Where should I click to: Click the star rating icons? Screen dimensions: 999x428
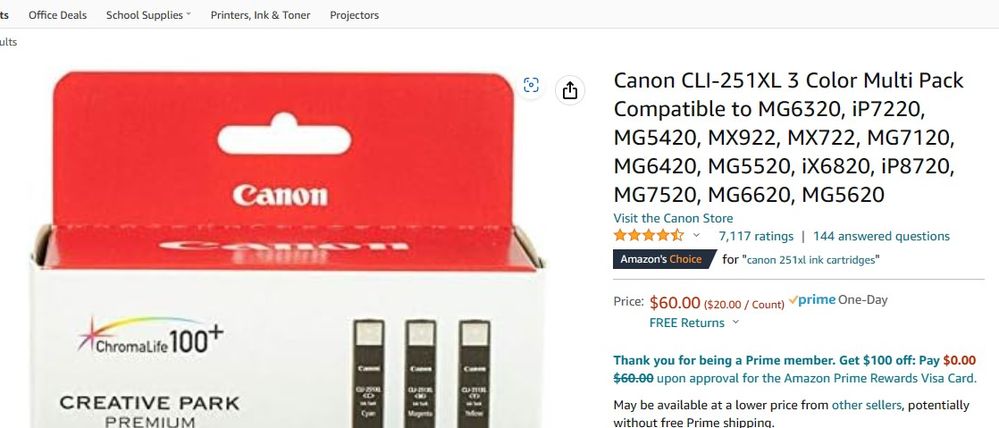click(x=649, y=236)
